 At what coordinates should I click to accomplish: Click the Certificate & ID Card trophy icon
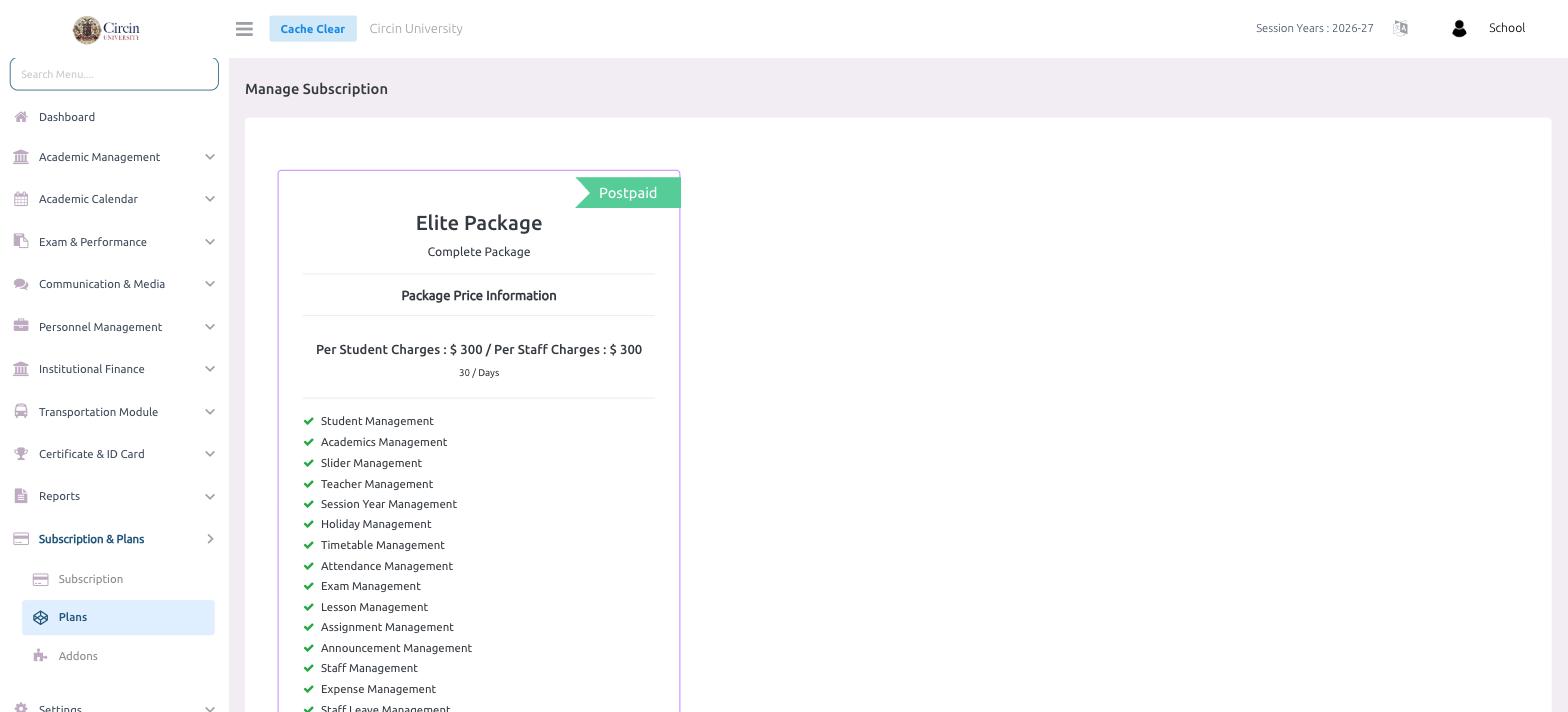coord(21,454)
